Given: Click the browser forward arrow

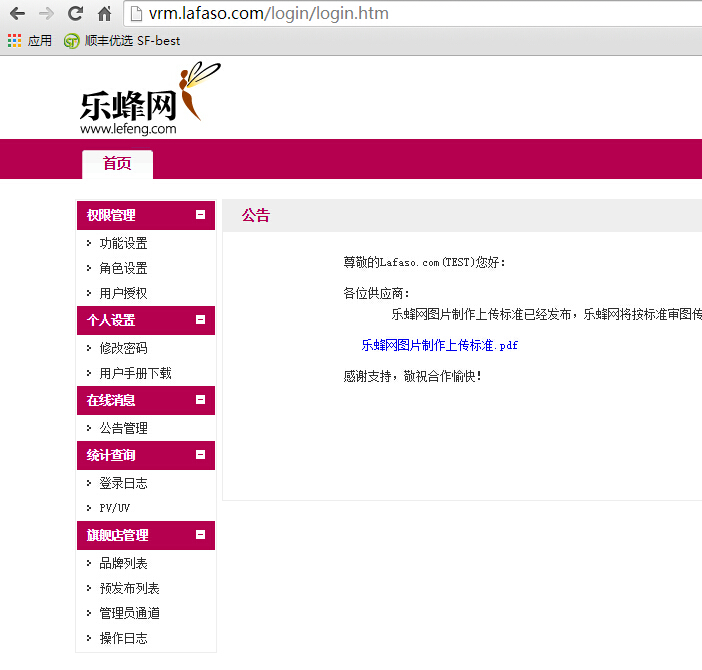Looking at the screenshot, I should coord(46,14).
